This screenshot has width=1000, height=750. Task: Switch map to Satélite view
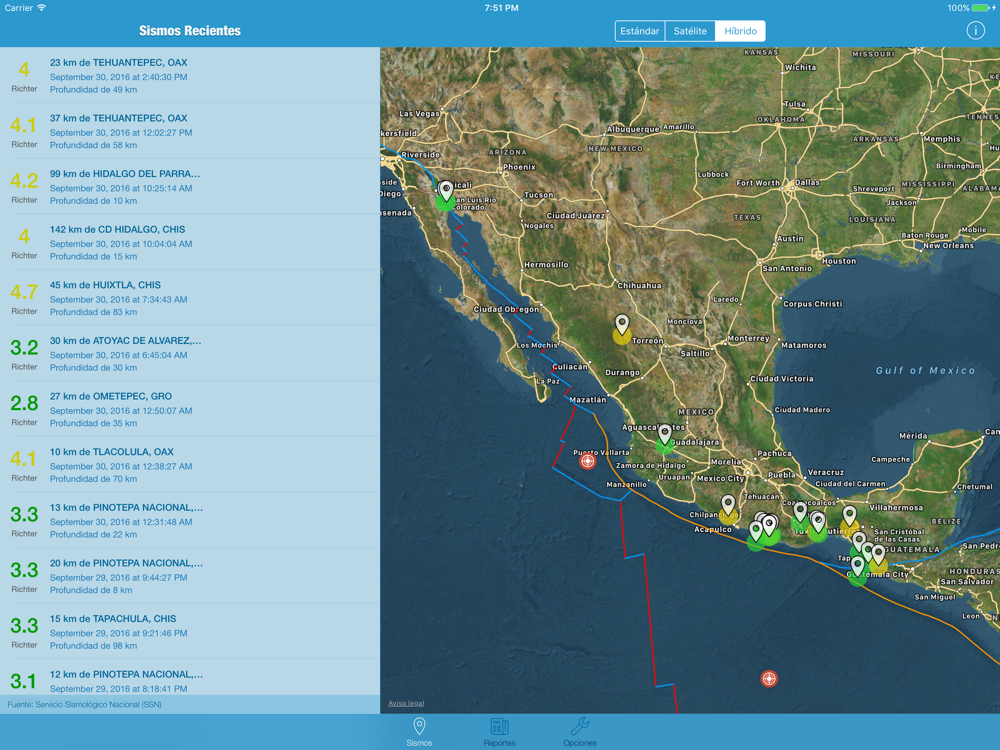tap(690, 31)
